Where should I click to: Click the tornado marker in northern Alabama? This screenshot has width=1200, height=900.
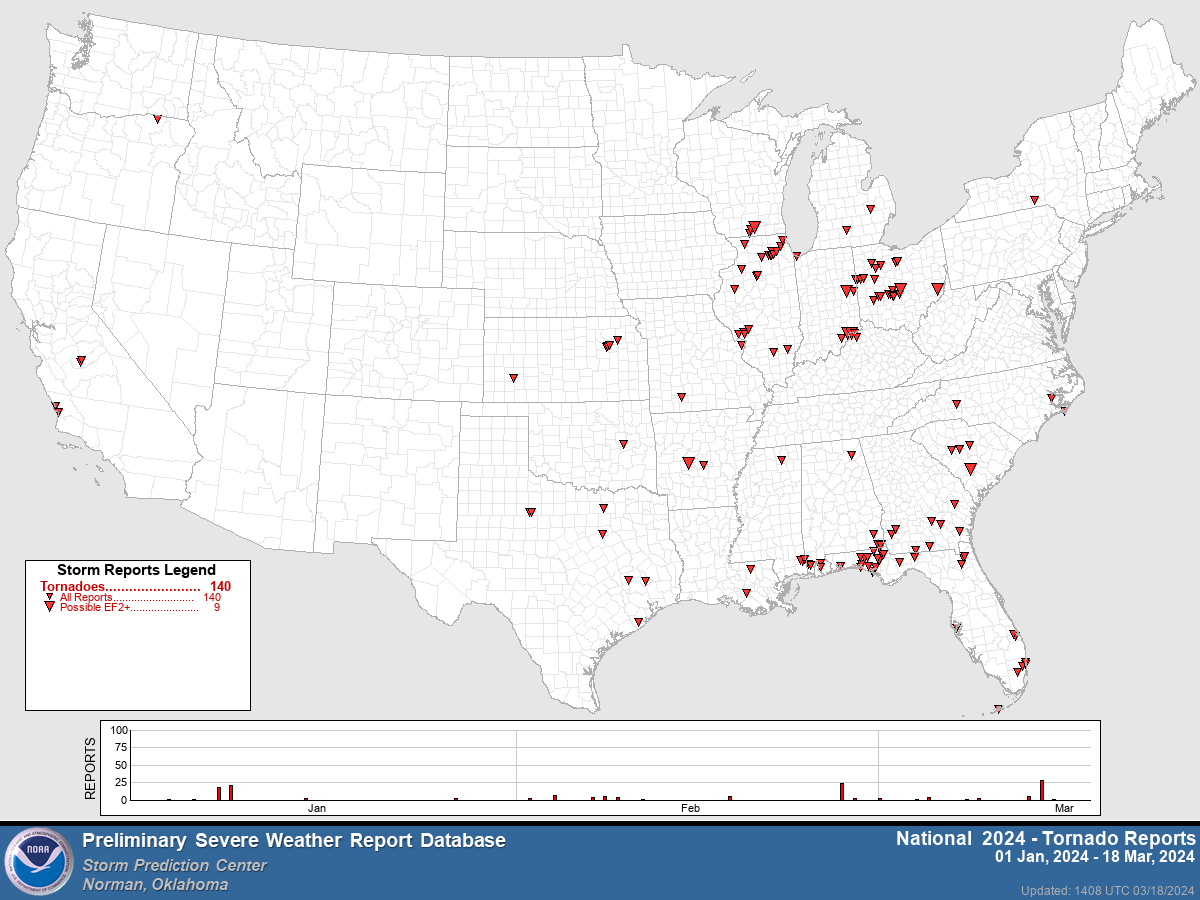(x=852, y=454)
